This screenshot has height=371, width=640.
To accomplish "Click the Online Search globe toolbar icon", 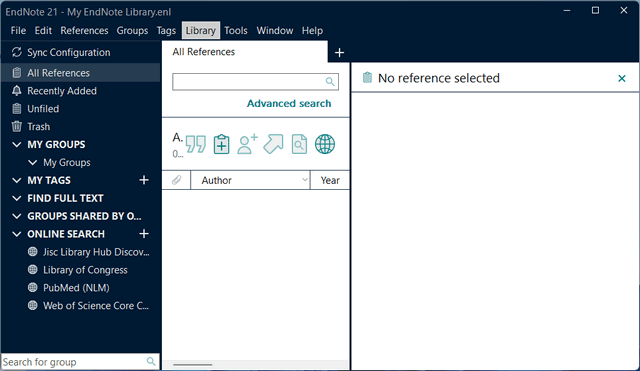I will [x=325, y=144].
